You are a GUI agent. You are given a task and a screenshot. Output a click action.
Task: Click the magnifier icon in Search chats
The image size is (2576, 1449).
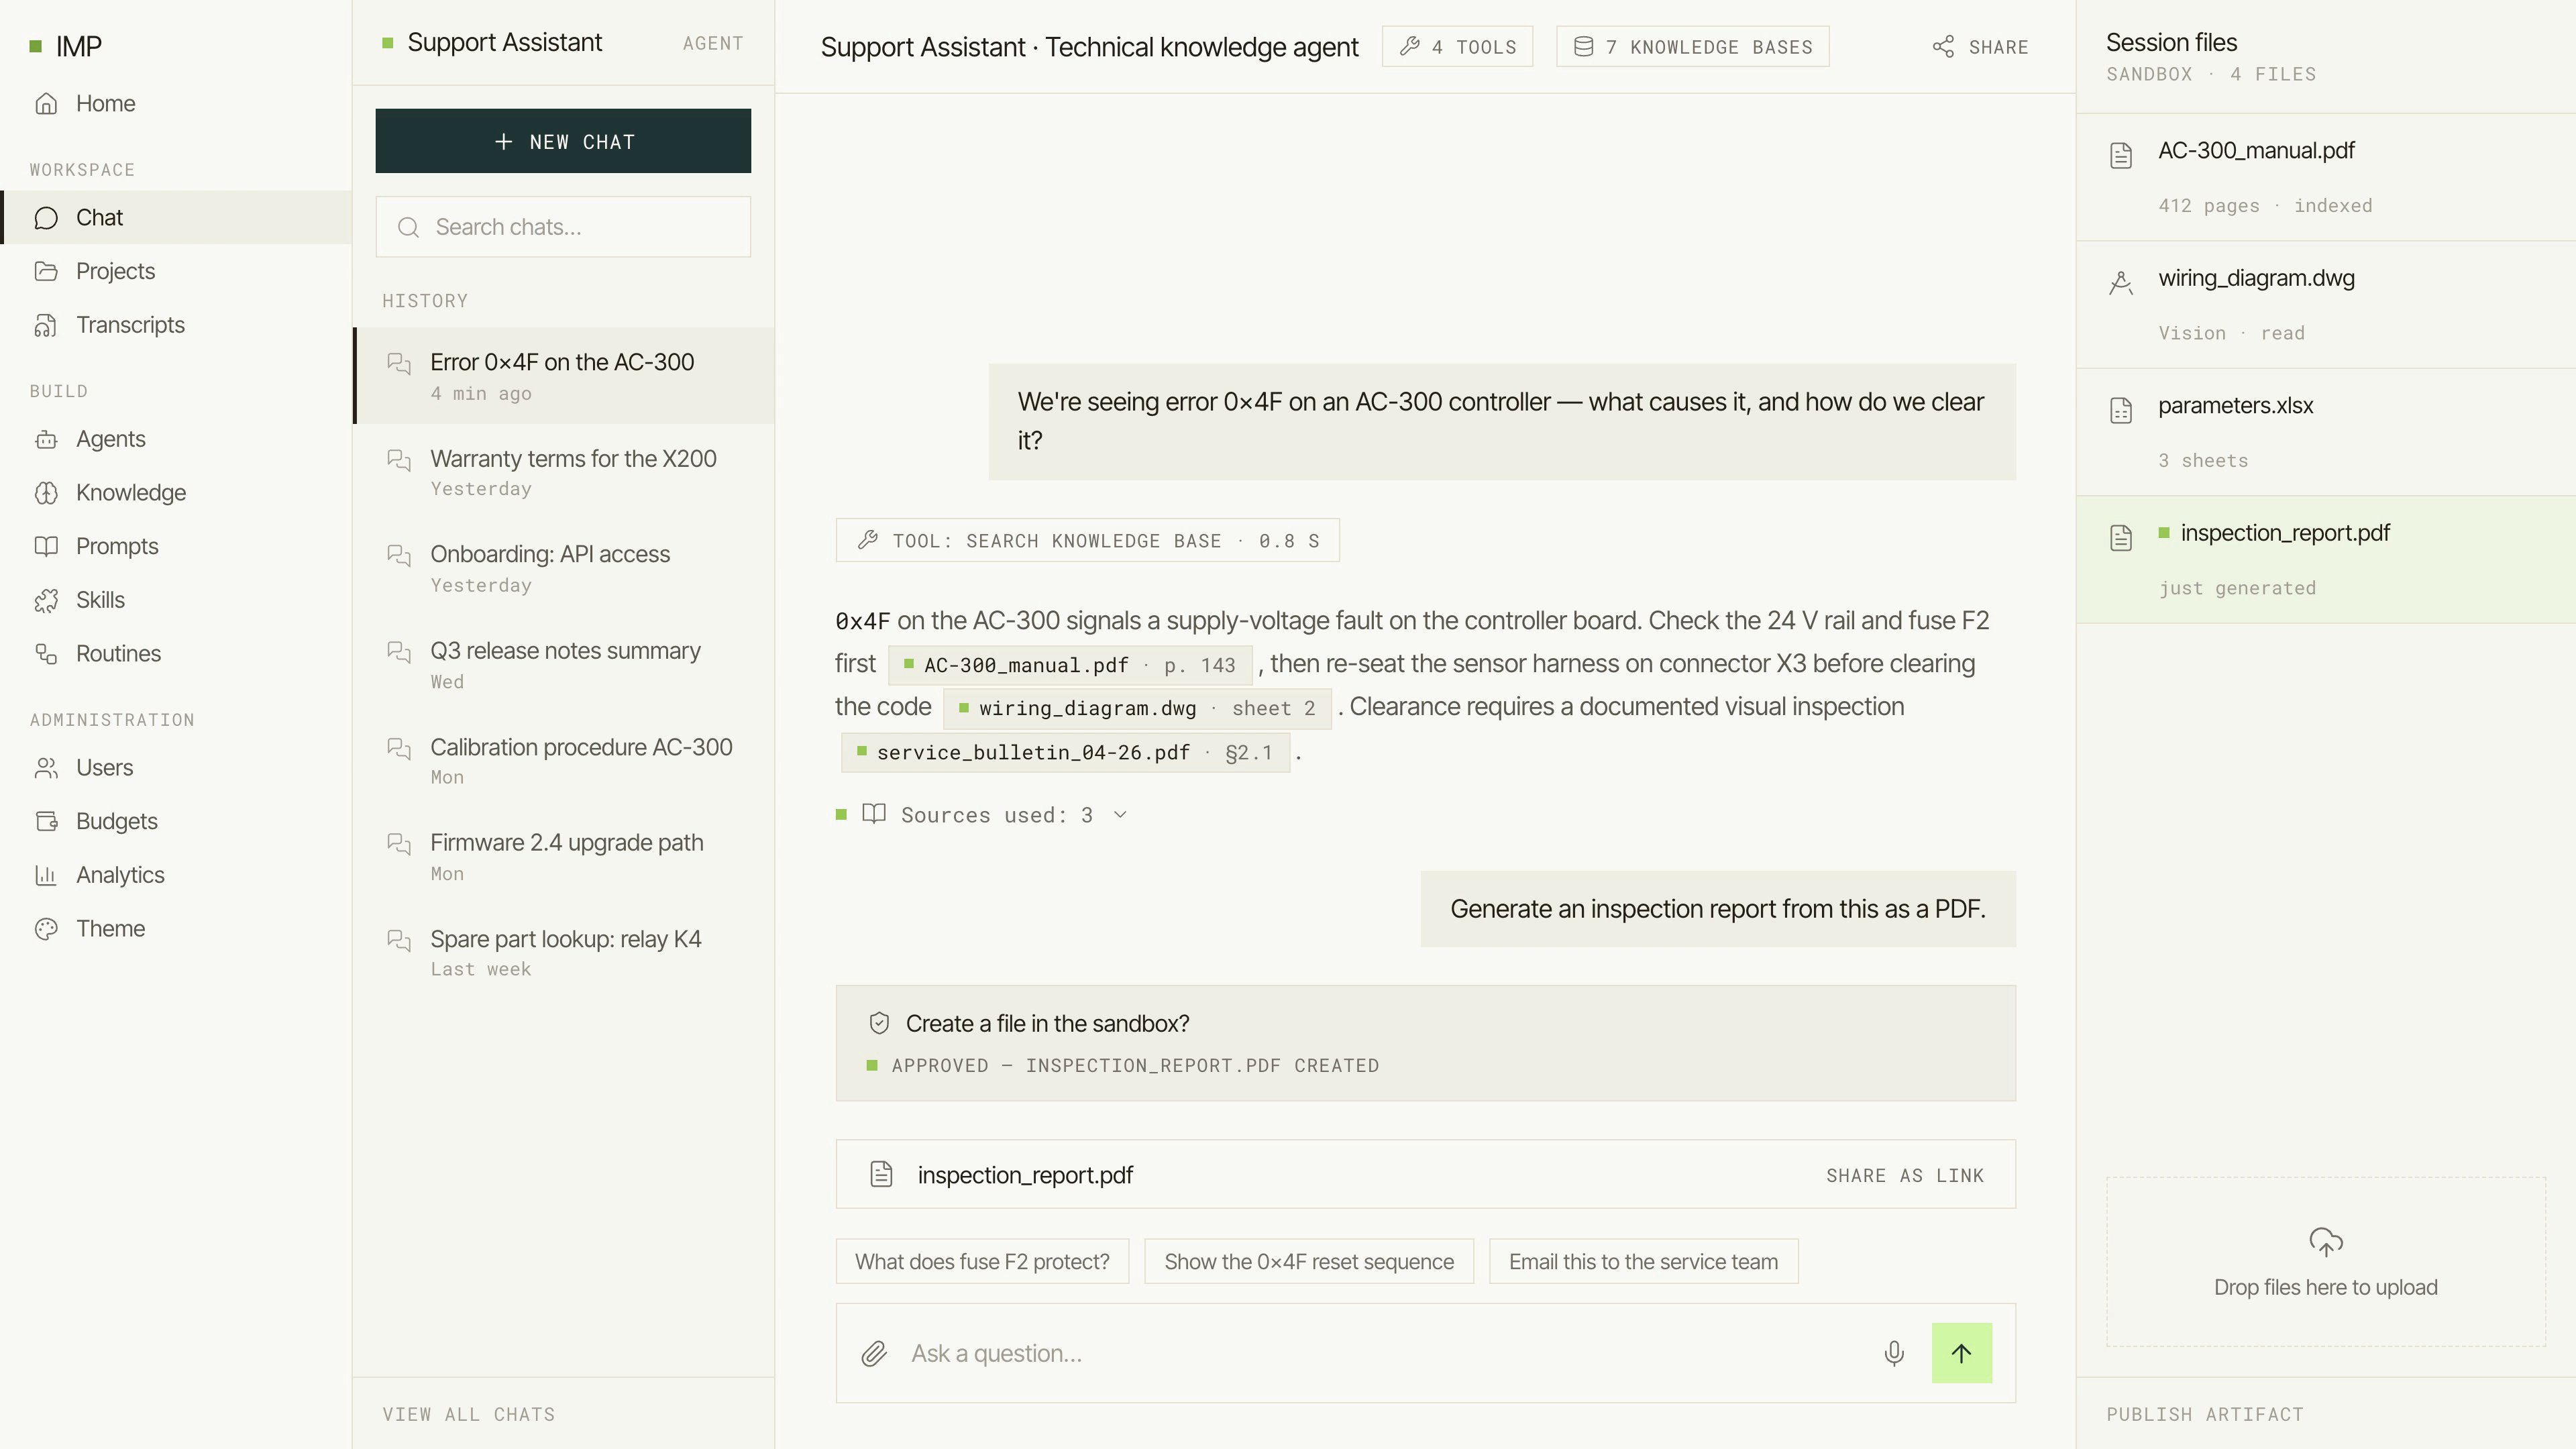pos(408,227)
